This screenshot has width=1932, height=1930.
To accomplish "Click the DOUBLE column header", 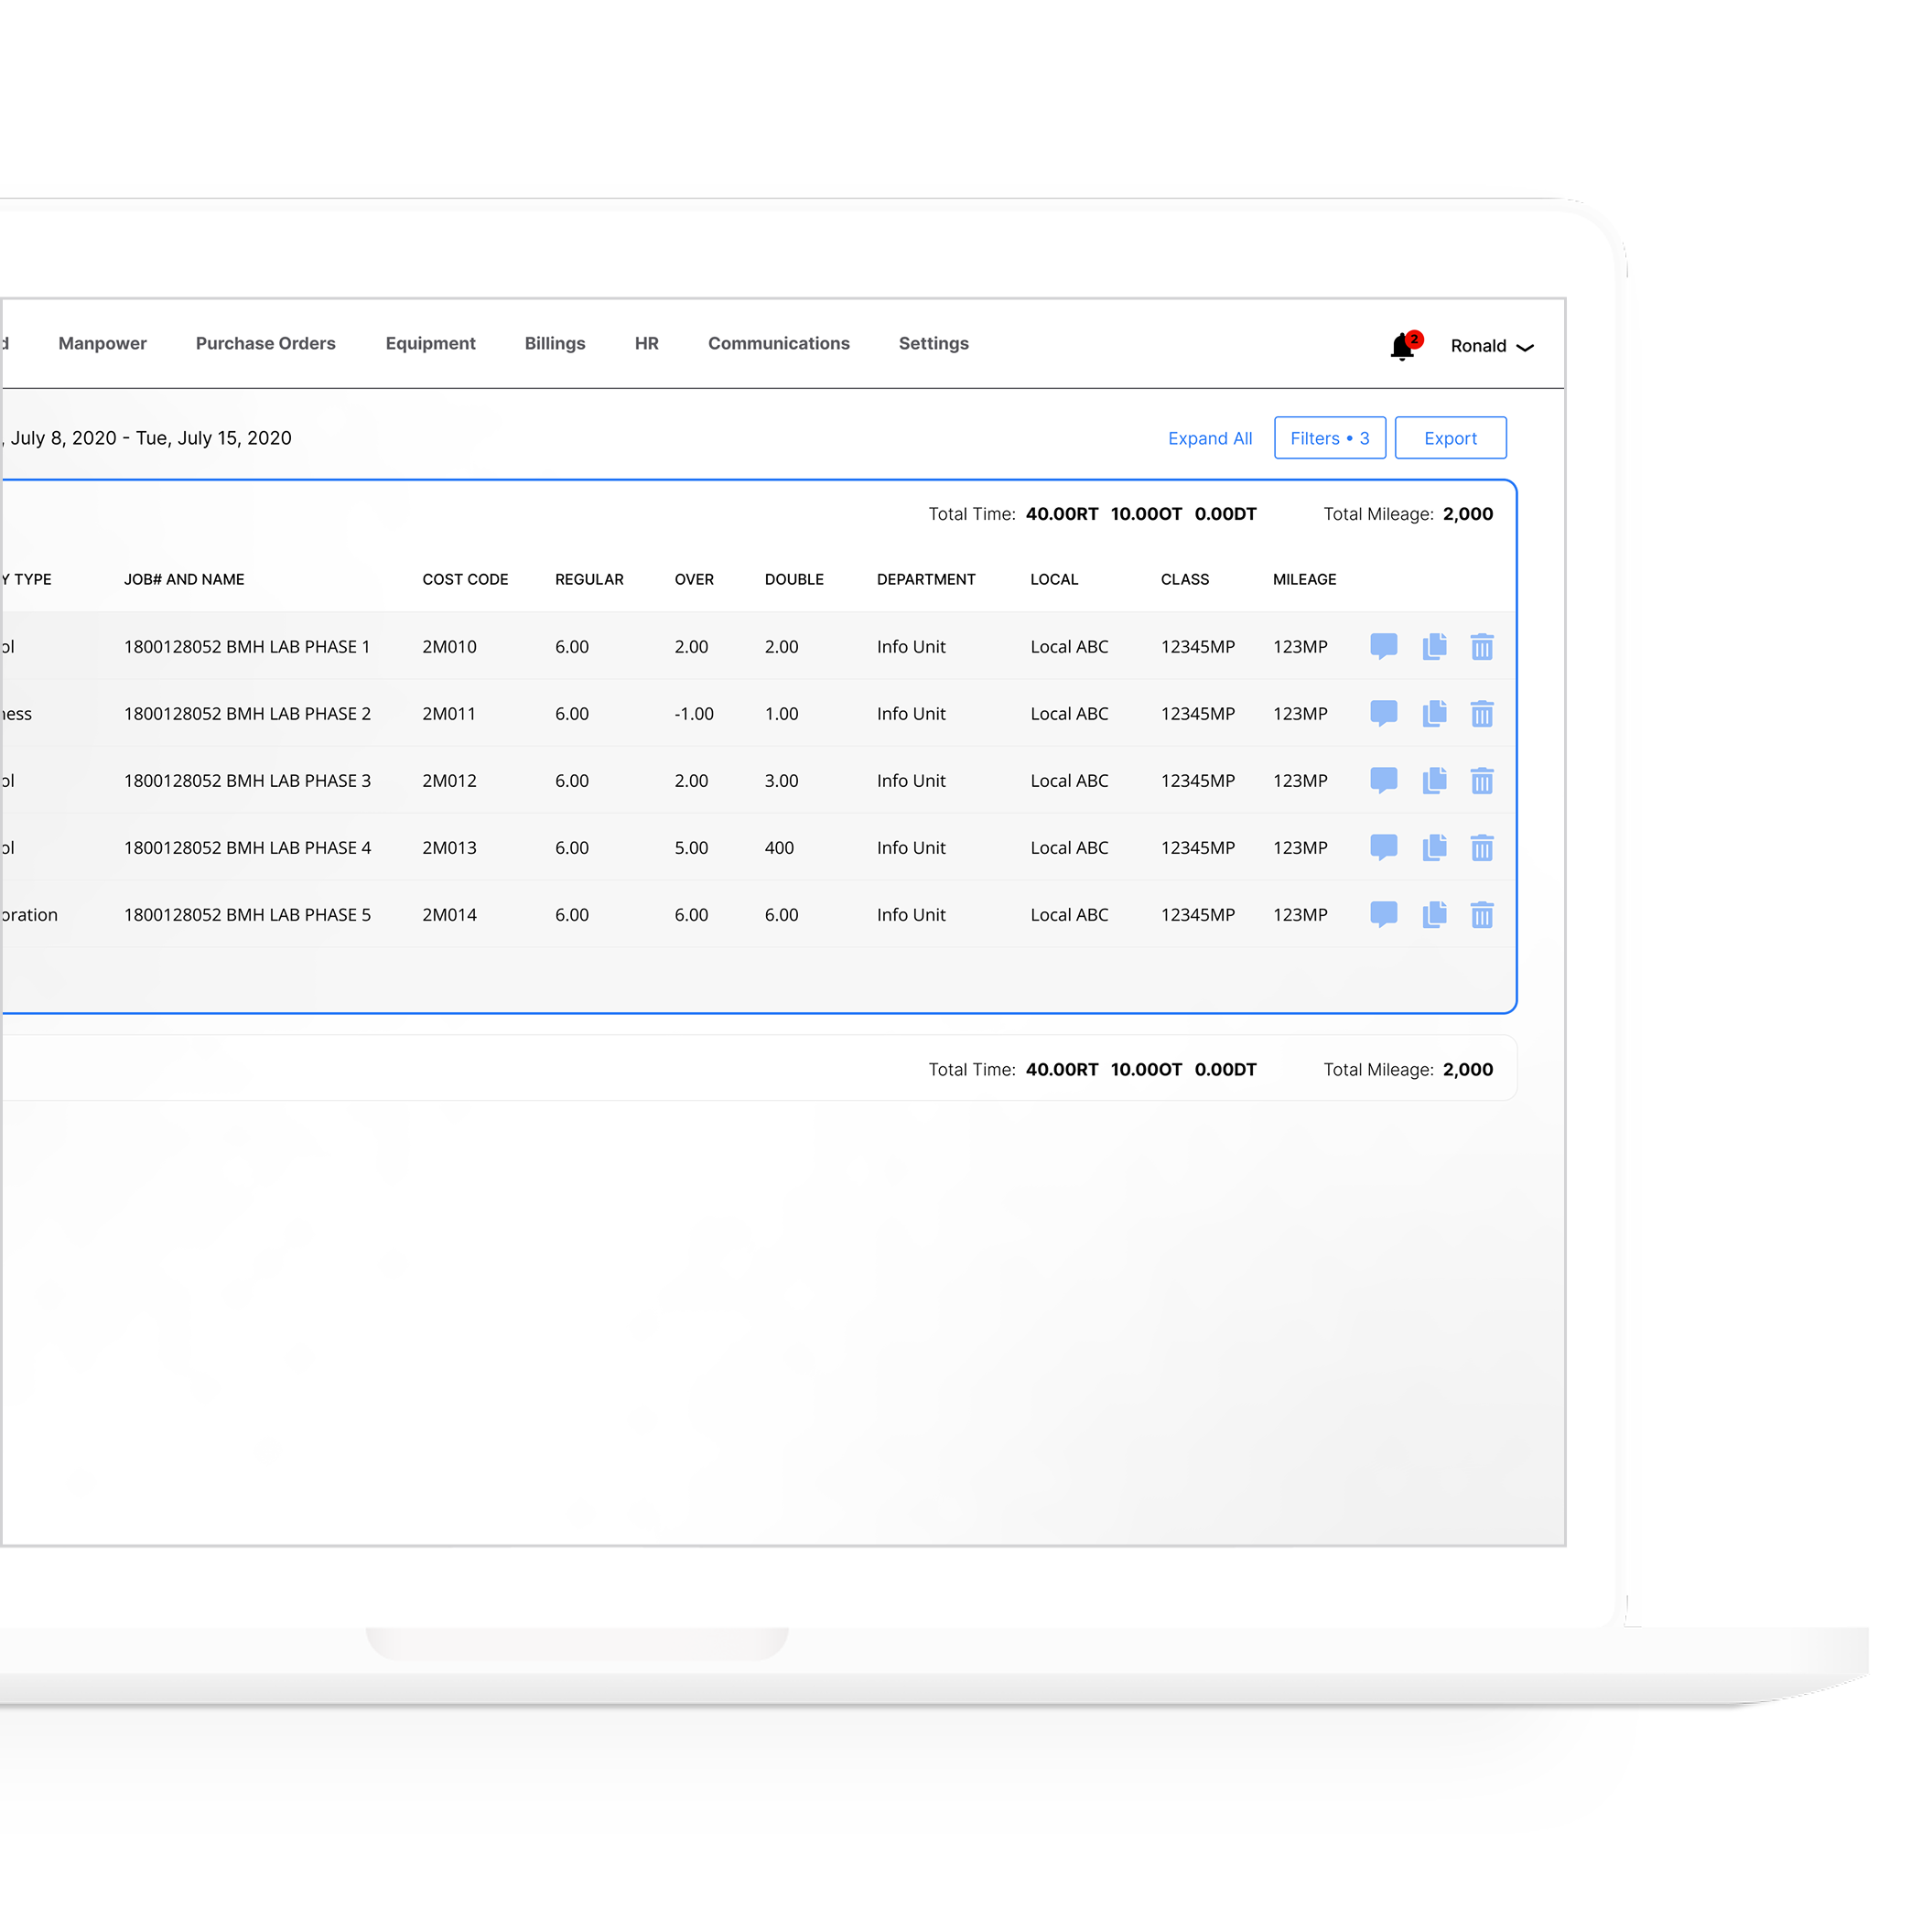I will tap(794, 580).
